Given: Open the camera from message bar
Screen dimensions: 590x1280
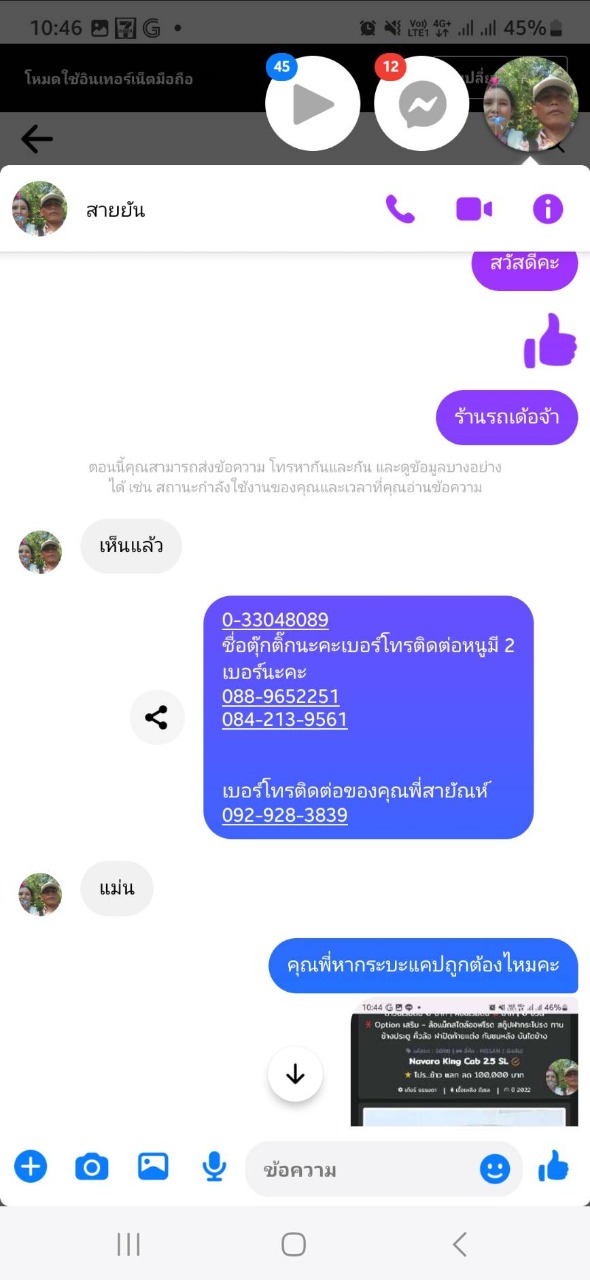Looking at the screenshot, I should coord(91,1166).
